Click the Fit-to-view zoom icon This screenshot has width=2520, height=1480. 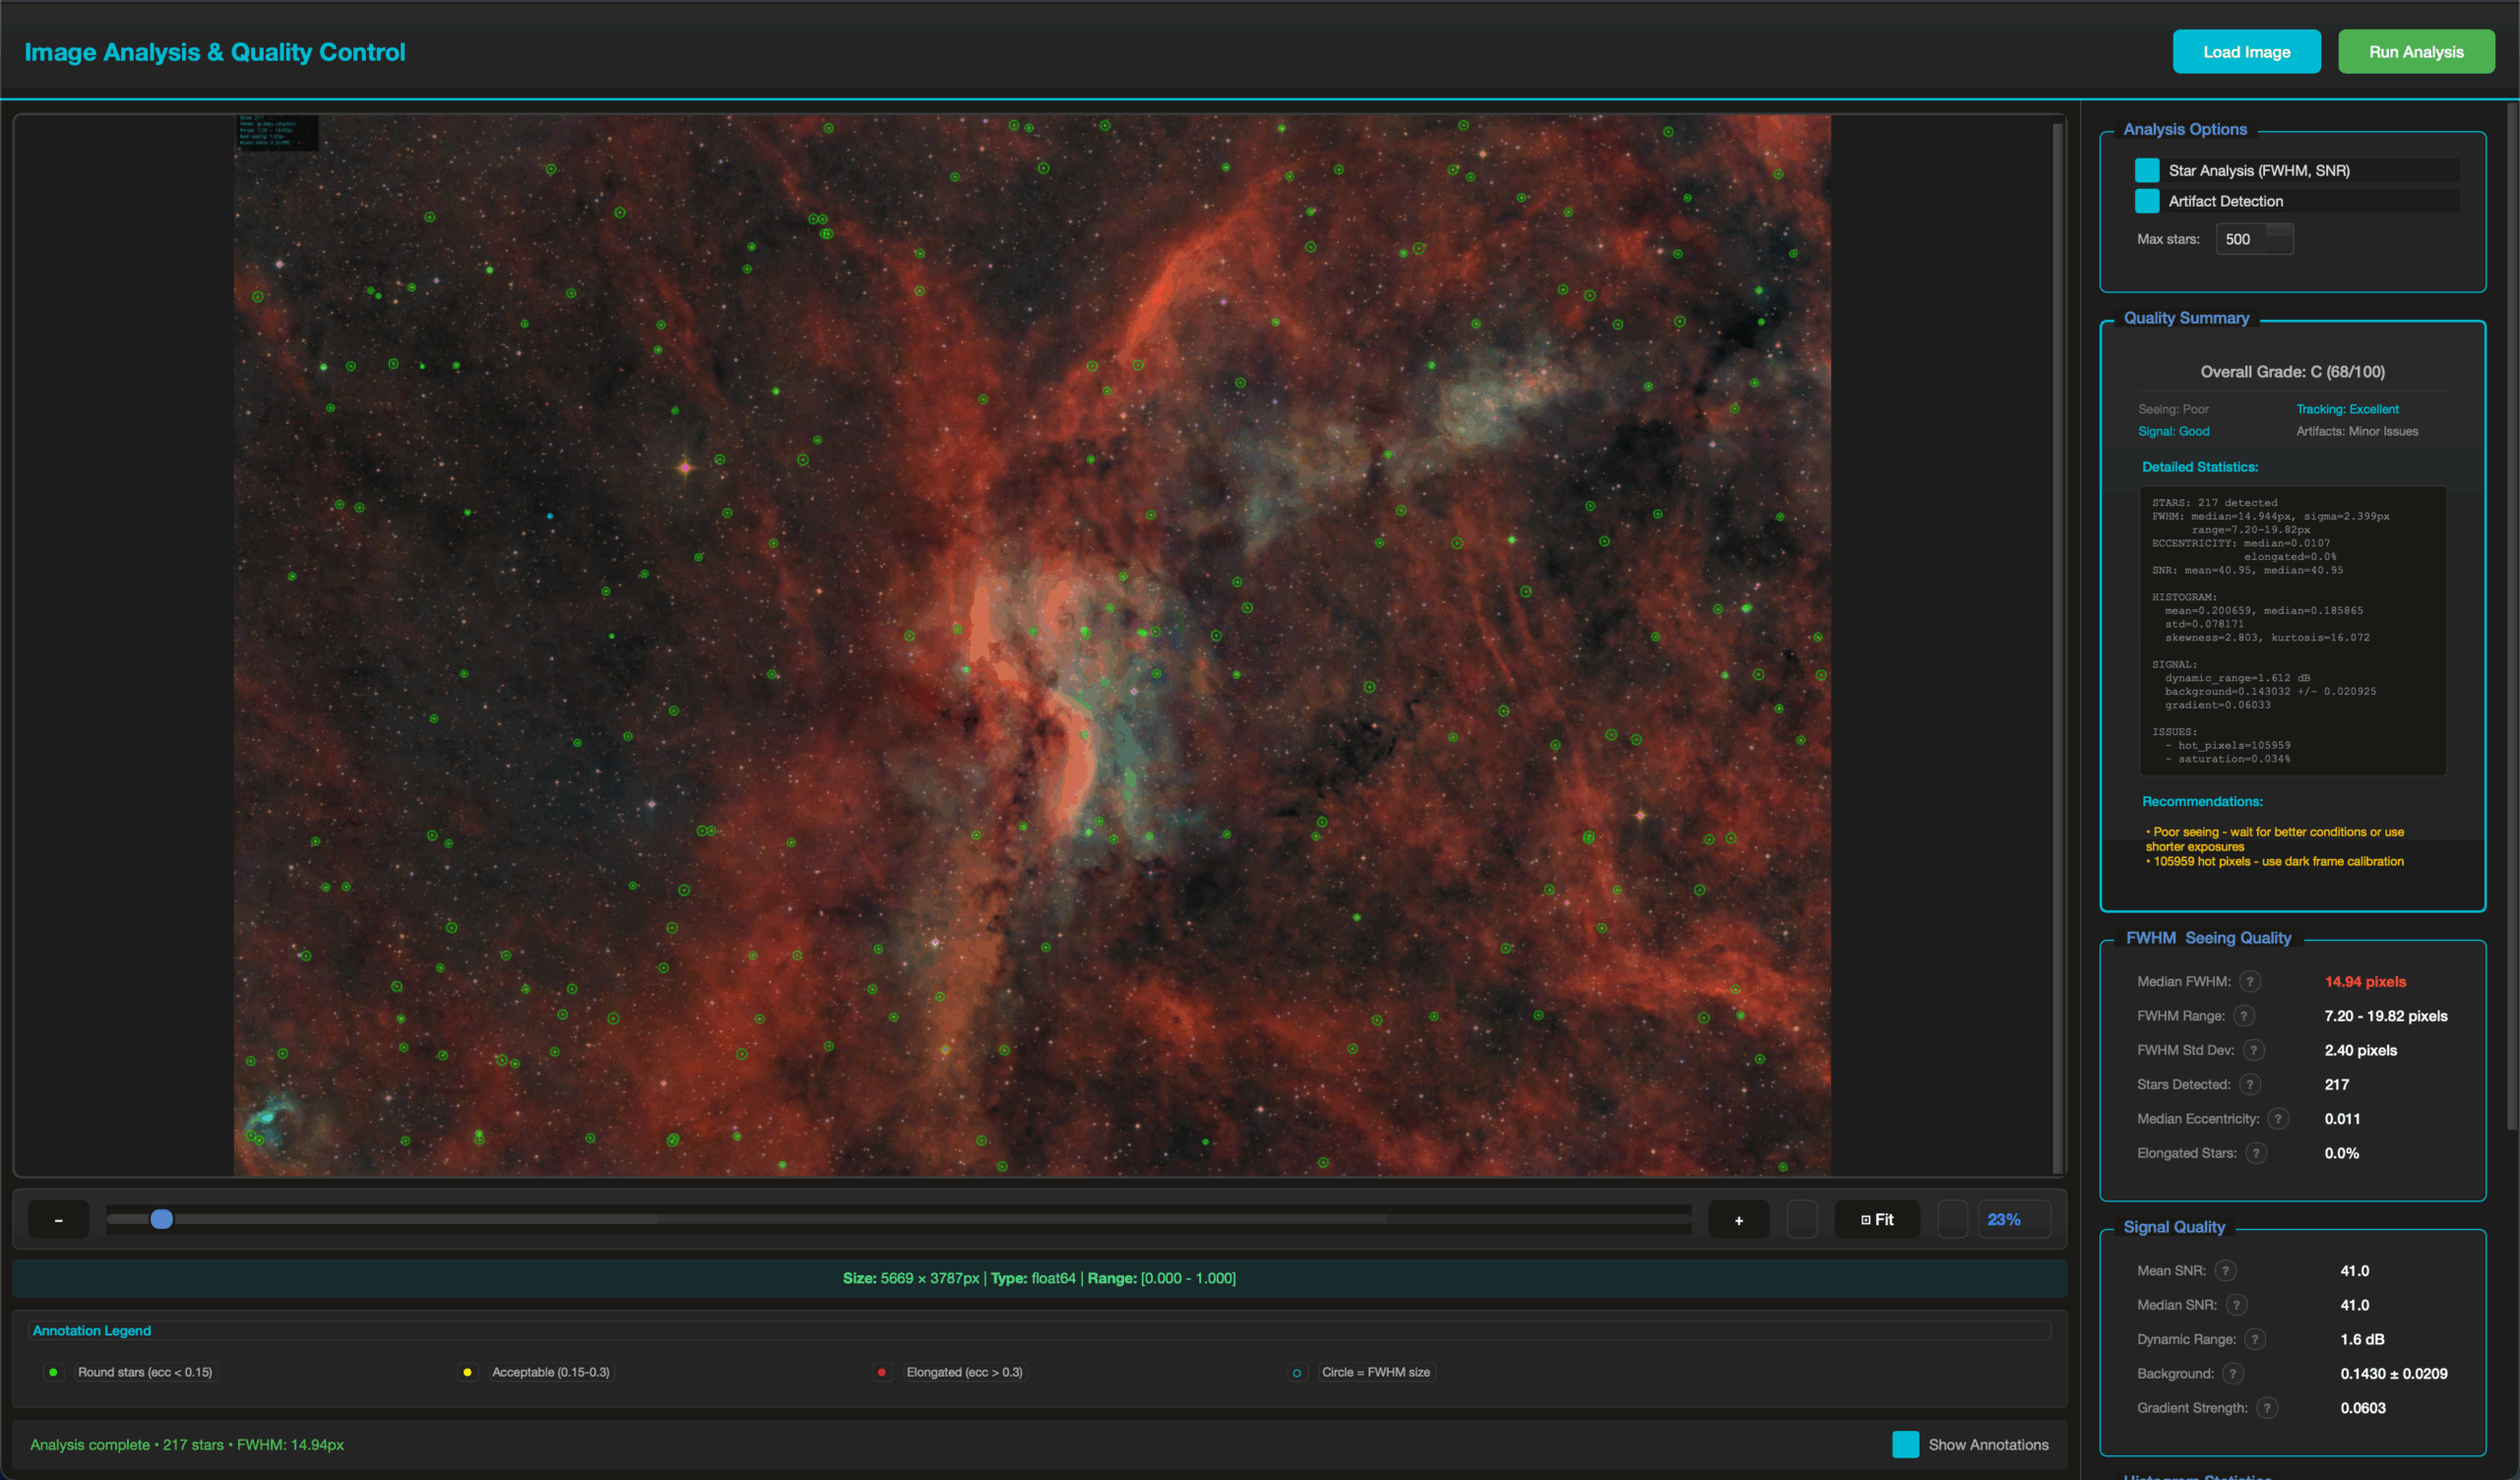pyautogui.click(x=1877, y=1219)
